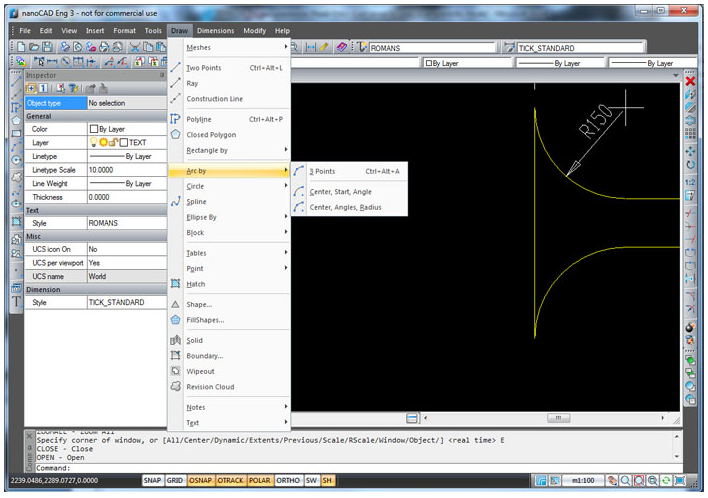Toggle categorized view icon in Inspector toolbar
This screenshot has width=708, height=498.
click(31, 88)
